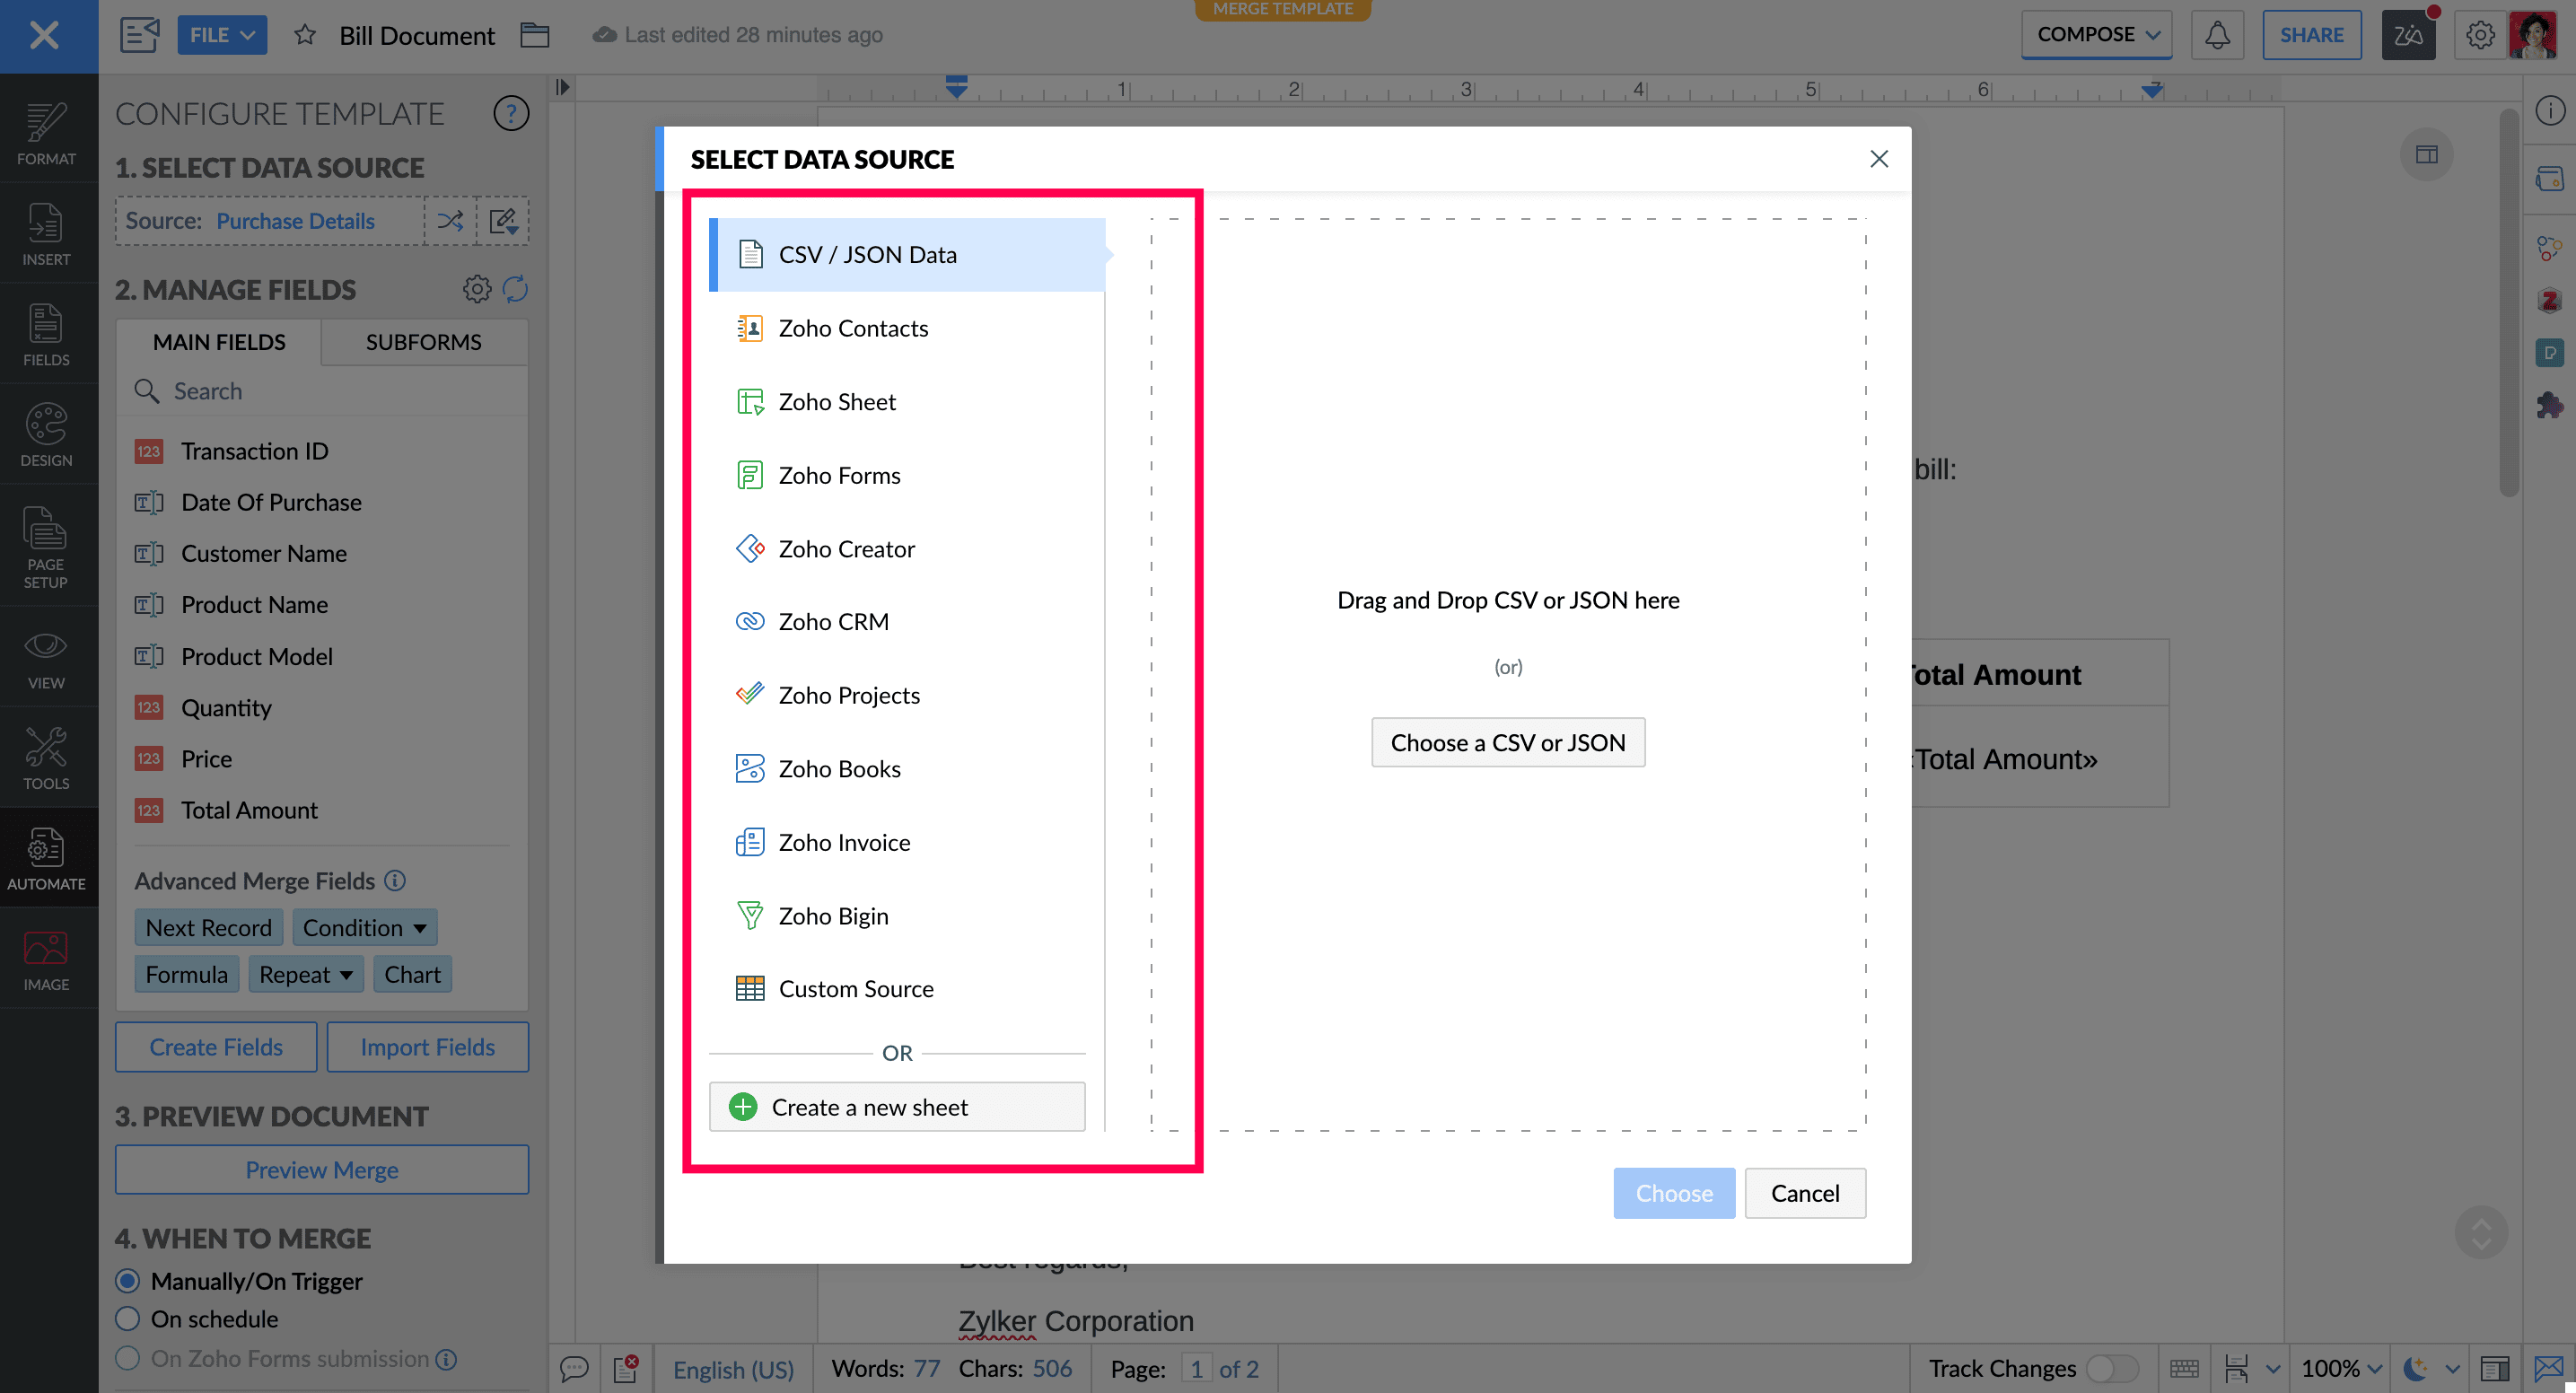Open Configure Template help icon

[511, 113]
